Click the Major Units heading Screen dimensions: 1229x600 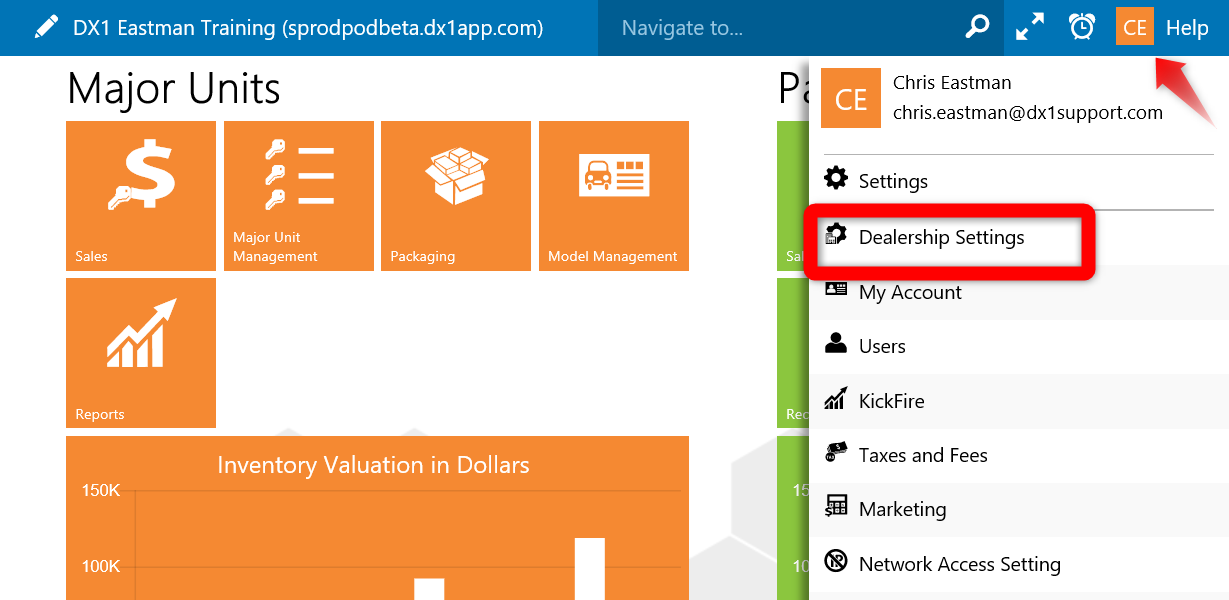point(174,89)
